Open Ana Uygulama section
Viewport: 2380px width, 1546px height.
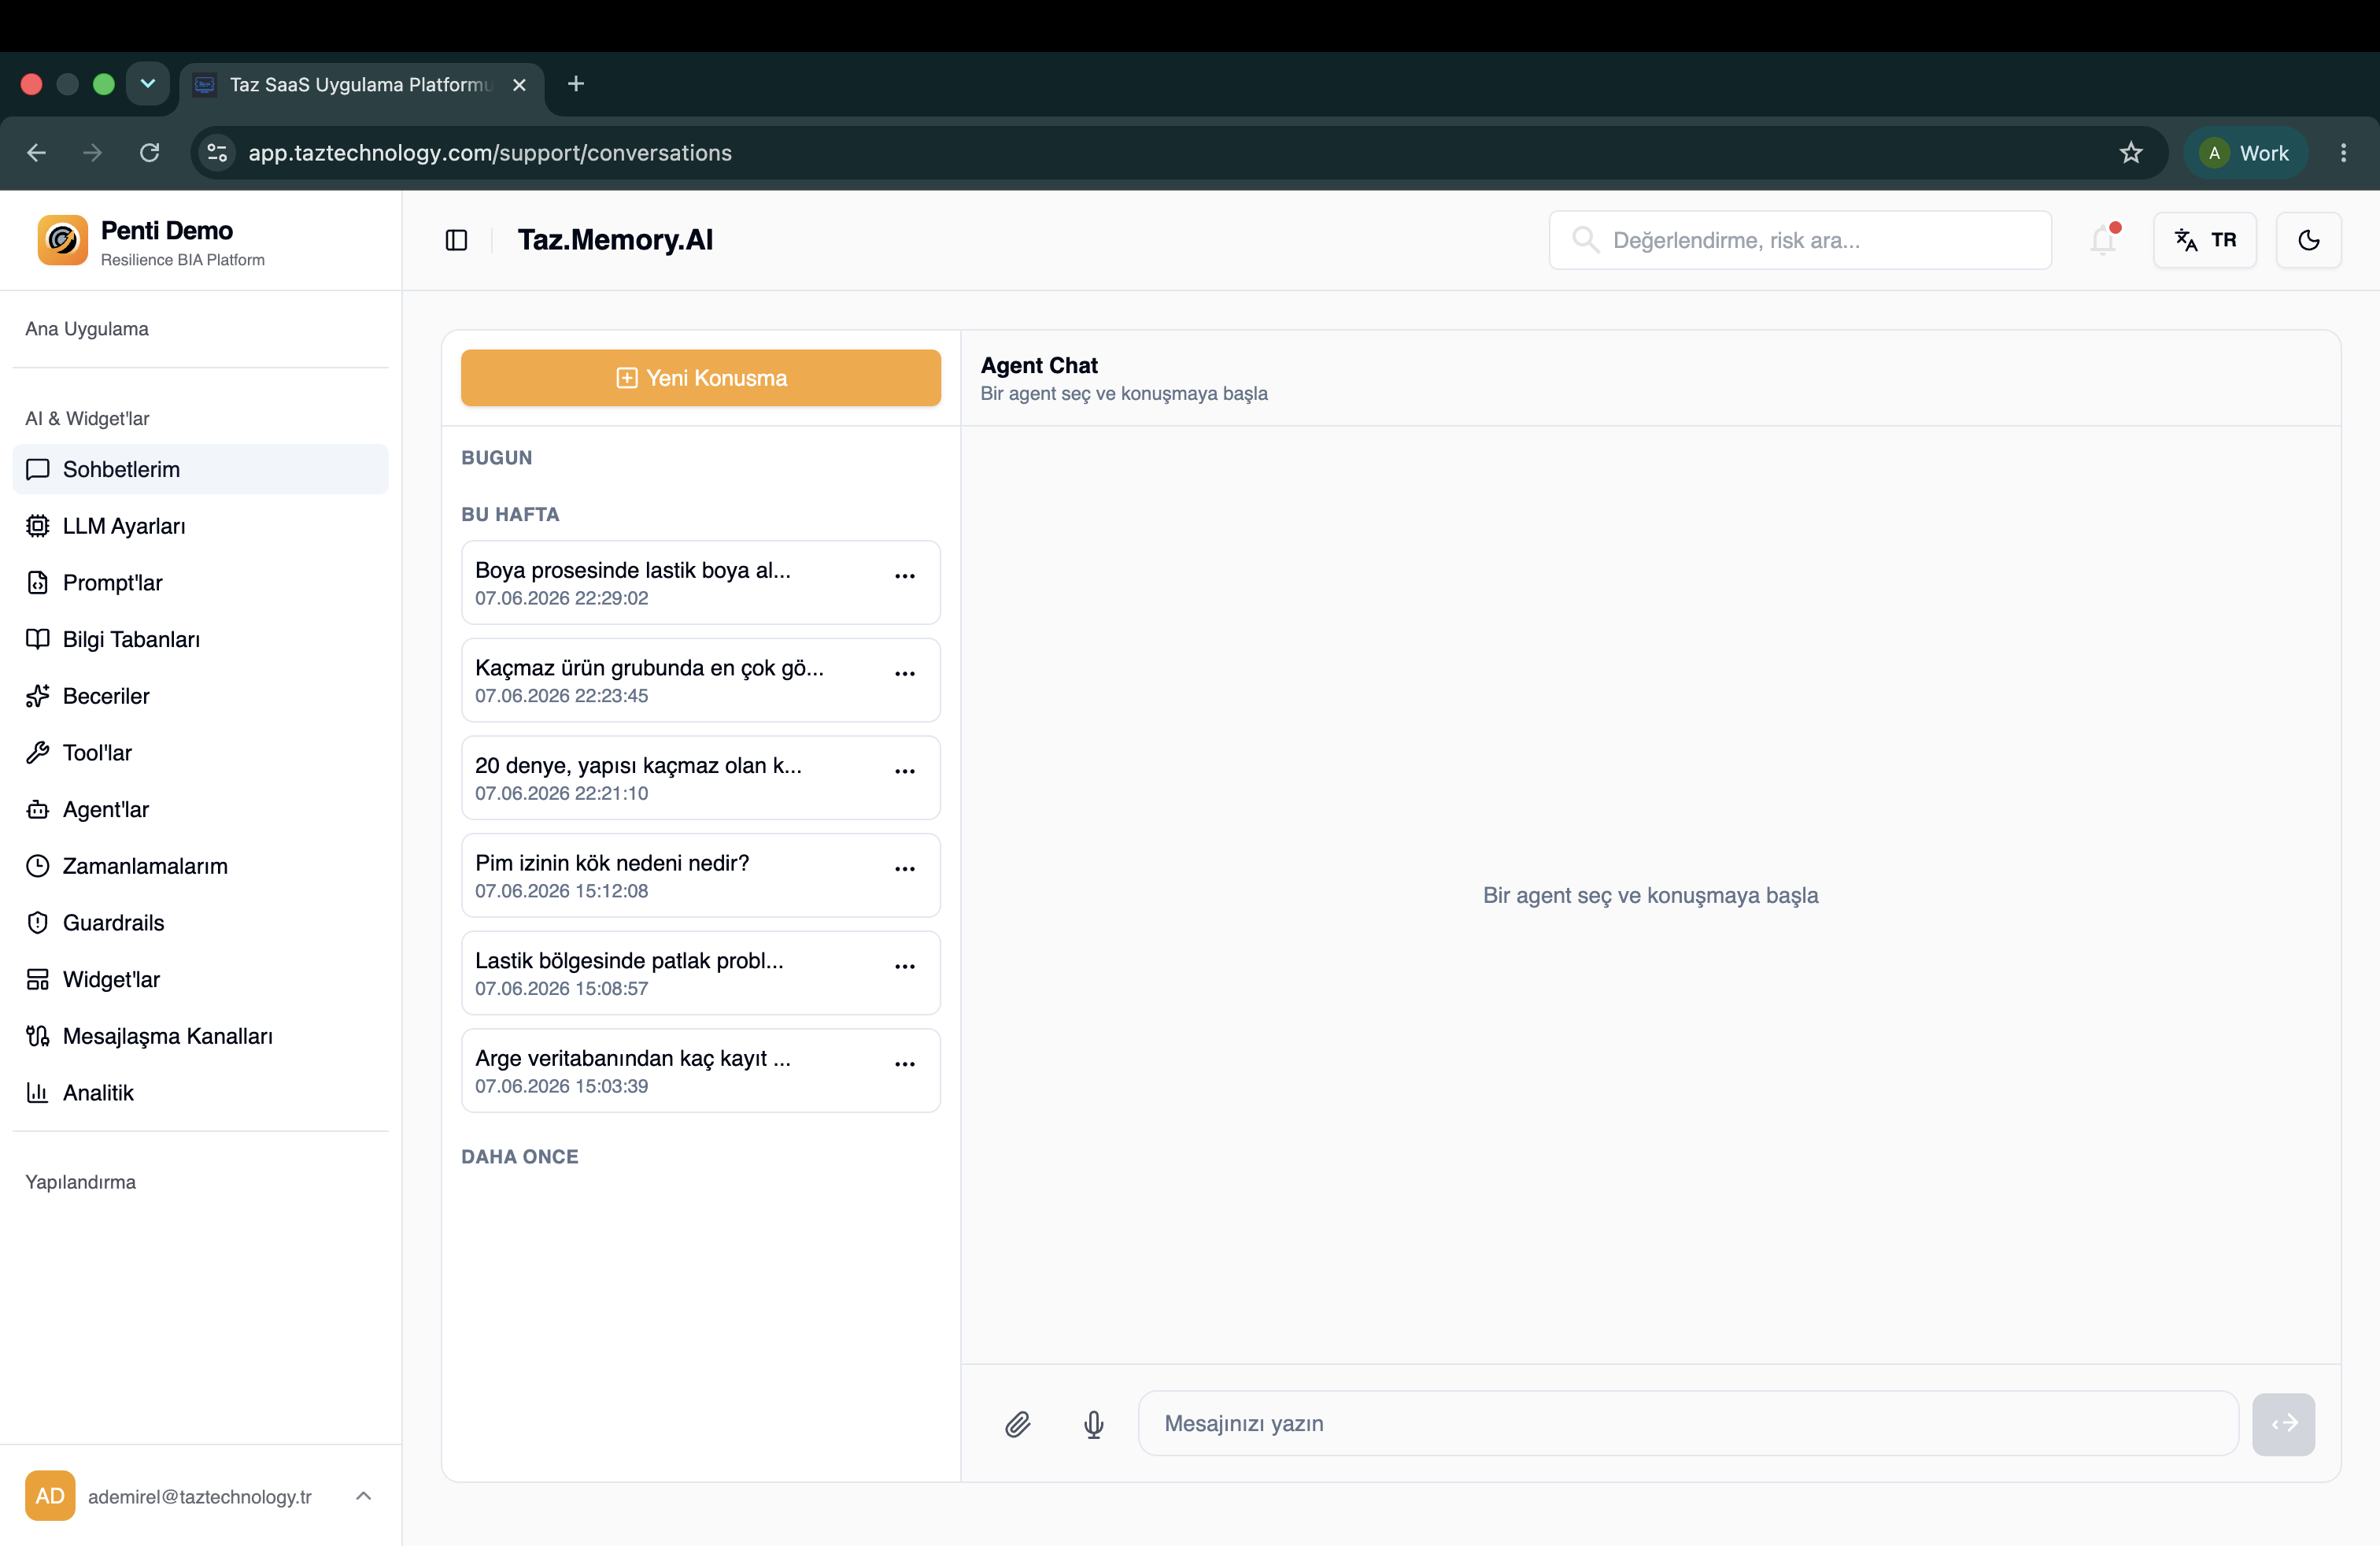point(87,329)
